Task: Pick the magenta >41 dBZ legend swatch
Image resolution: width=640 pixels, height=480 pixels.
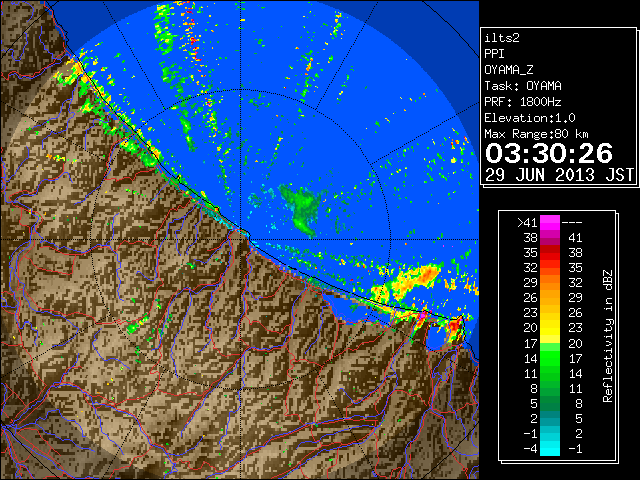Action: click(x=550, y=222)
